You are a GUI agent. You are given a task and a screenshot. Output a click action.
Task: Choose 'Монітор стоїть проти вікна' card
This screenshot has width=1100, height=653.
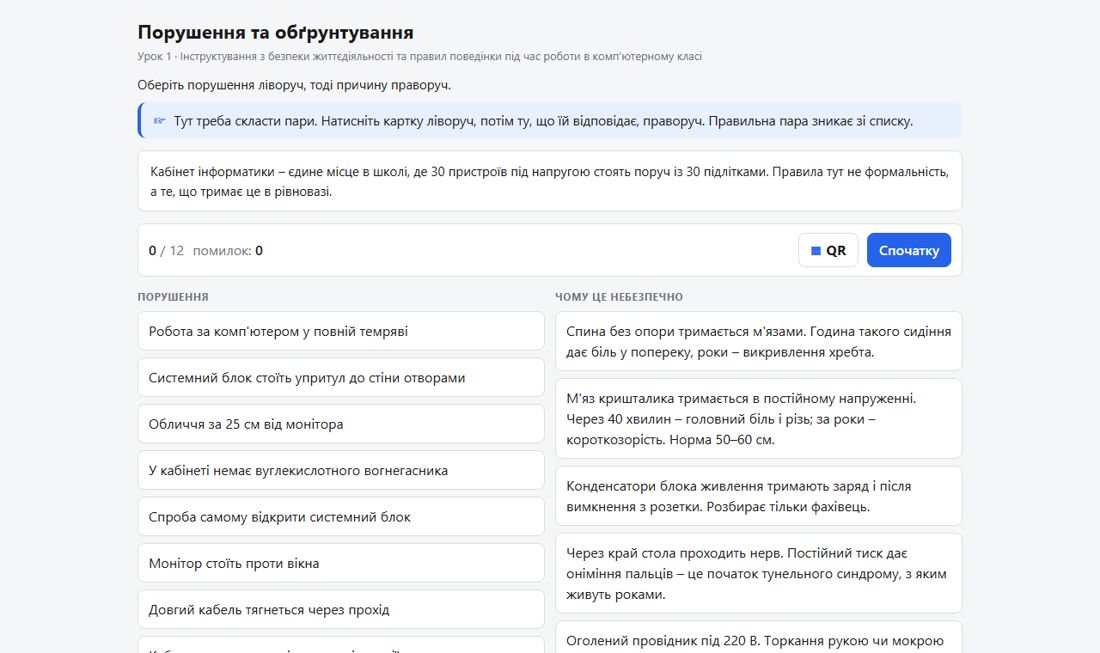point(341,563)
